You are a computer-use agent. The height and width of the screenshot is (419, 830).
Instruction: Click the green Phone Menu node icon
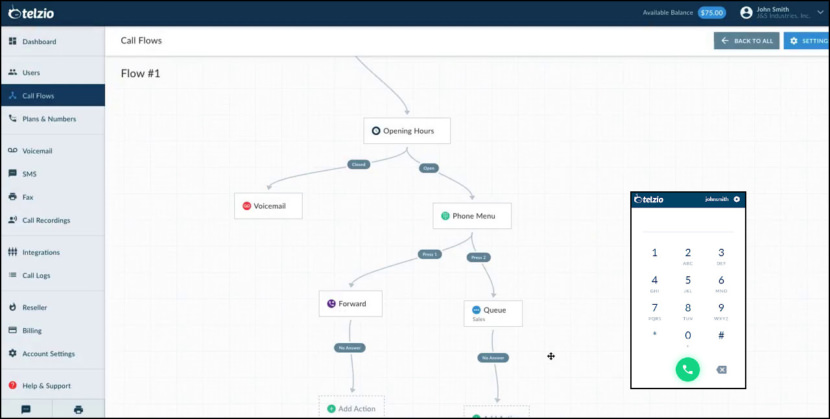click(x=445, y=216)
